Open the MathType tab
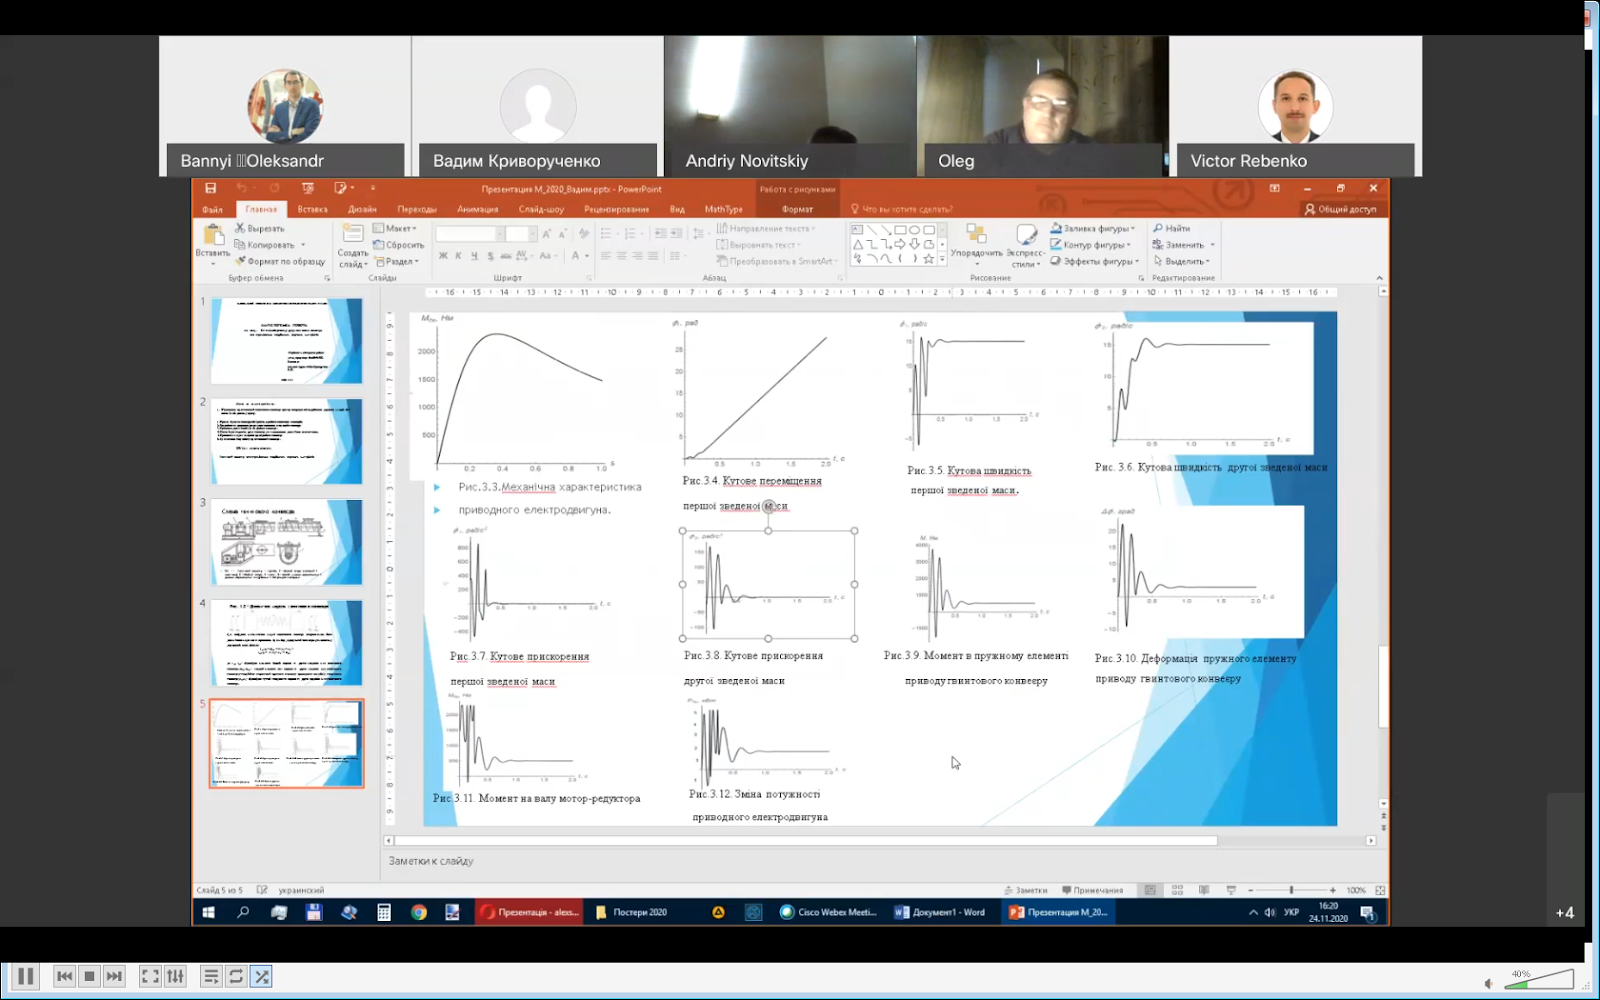The height and width of the screenshot is (1000, 1600). pyautogui.click(x=724, y=209)
